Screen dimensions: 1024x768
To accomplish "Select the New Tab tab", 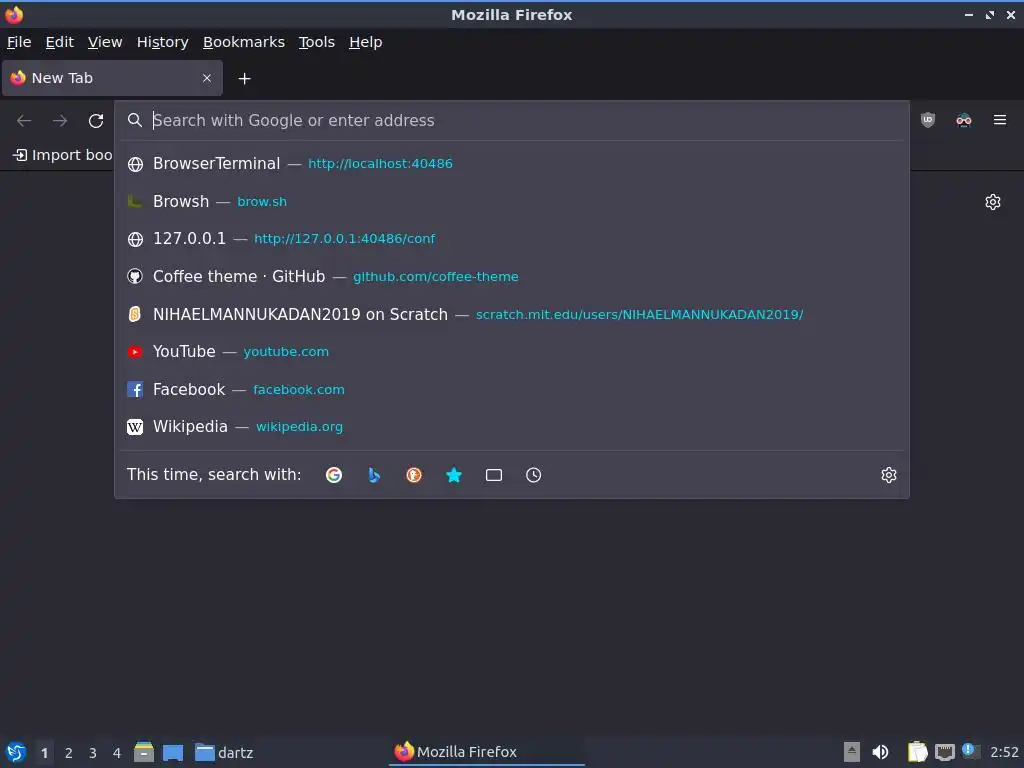I will [112, 78].
